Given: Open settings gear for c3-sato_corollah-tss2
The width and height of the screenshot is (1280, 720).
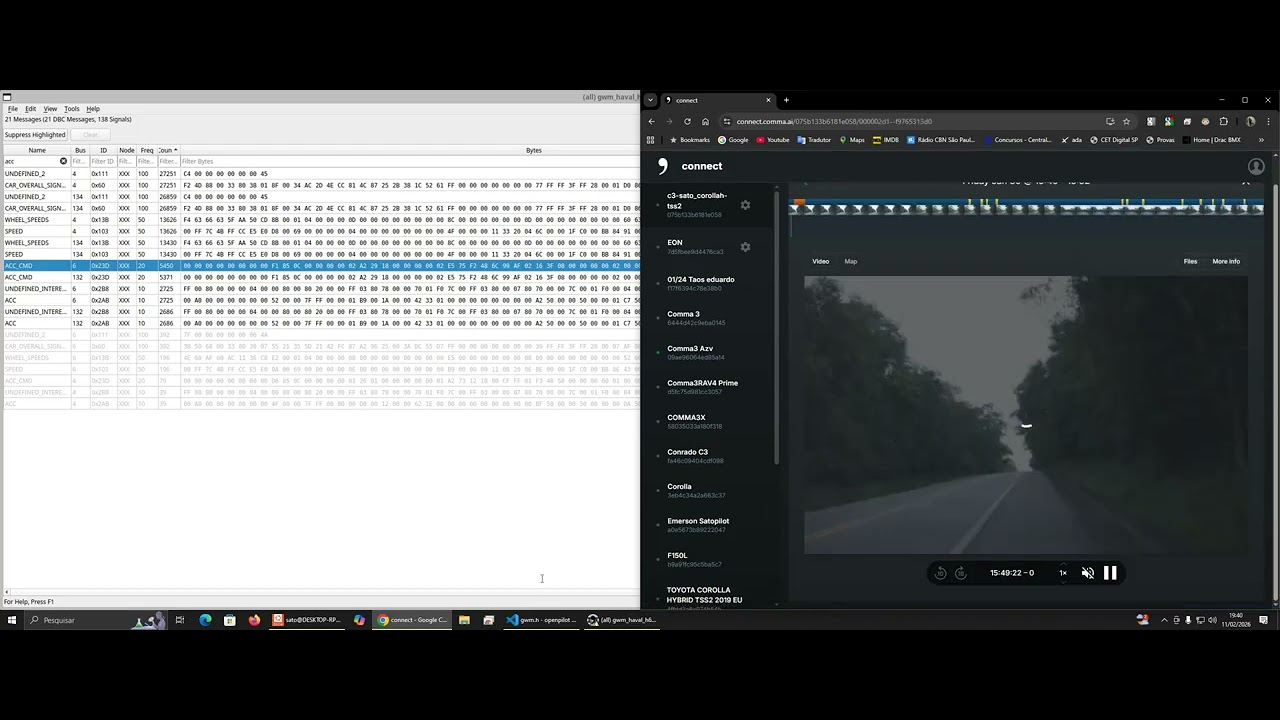Looking at the screenshot, I should 745,205.
